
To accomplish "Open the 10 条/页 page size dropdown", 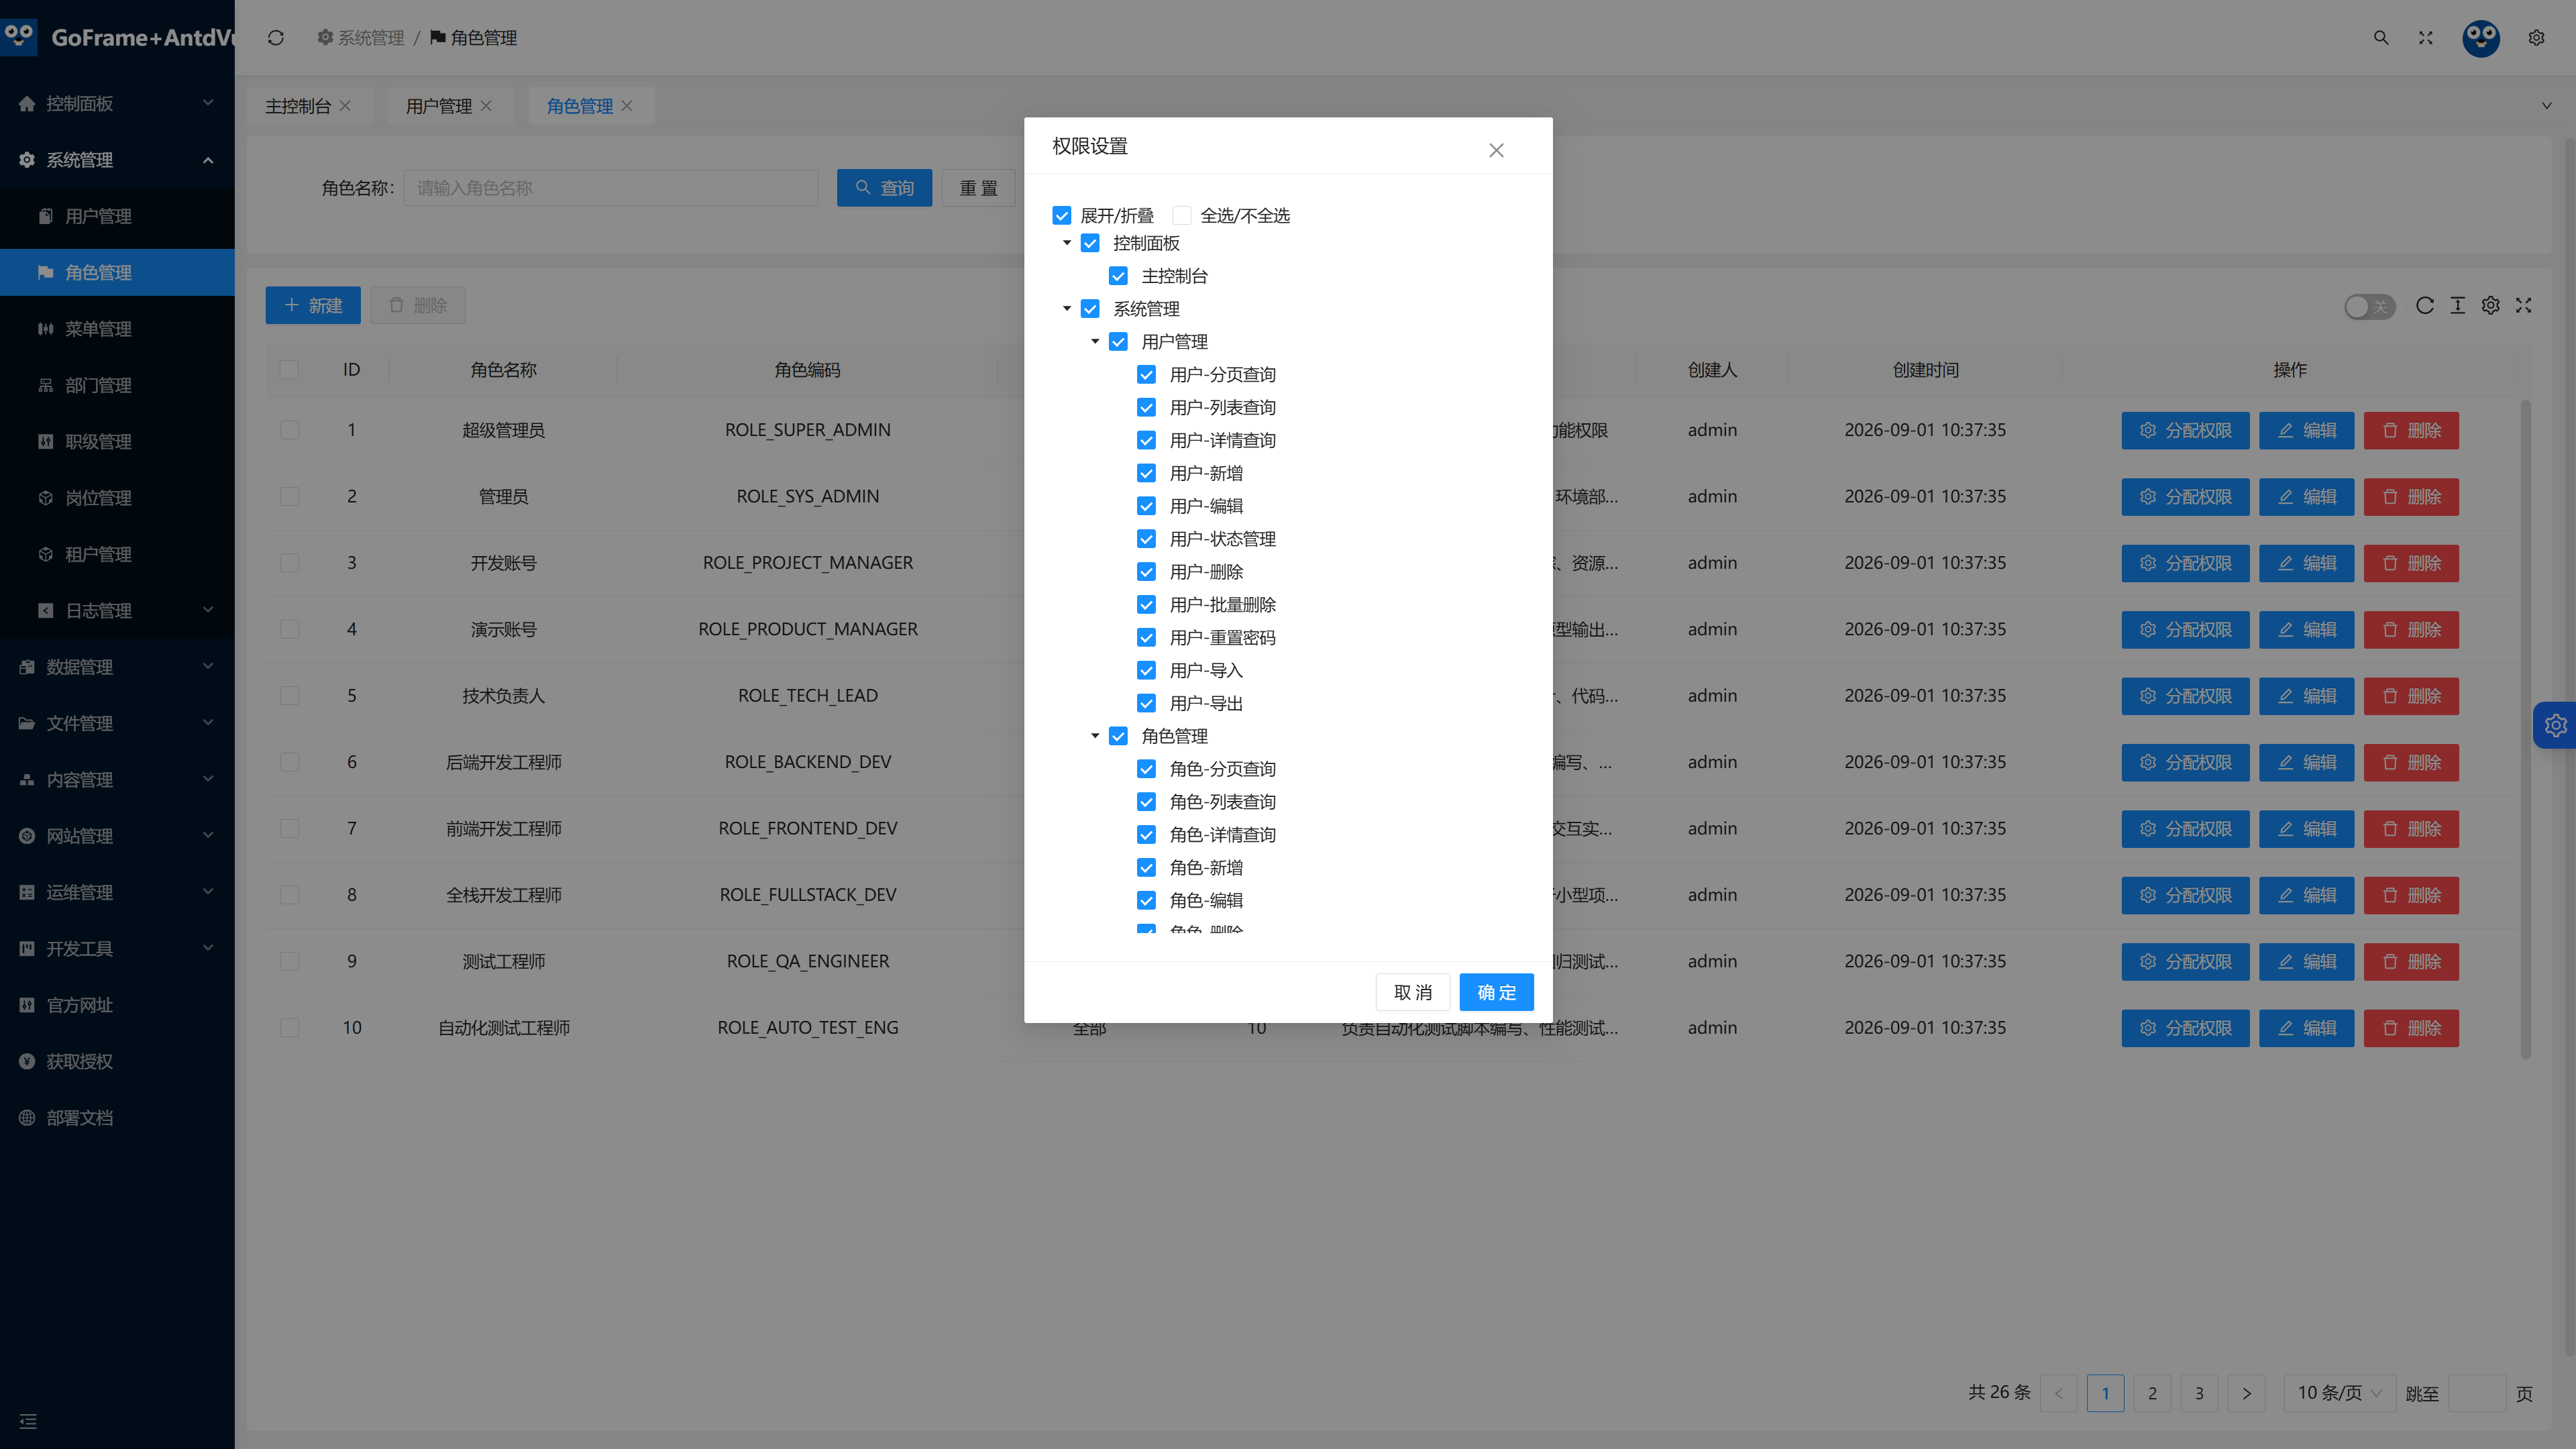I will 2339,1393.
